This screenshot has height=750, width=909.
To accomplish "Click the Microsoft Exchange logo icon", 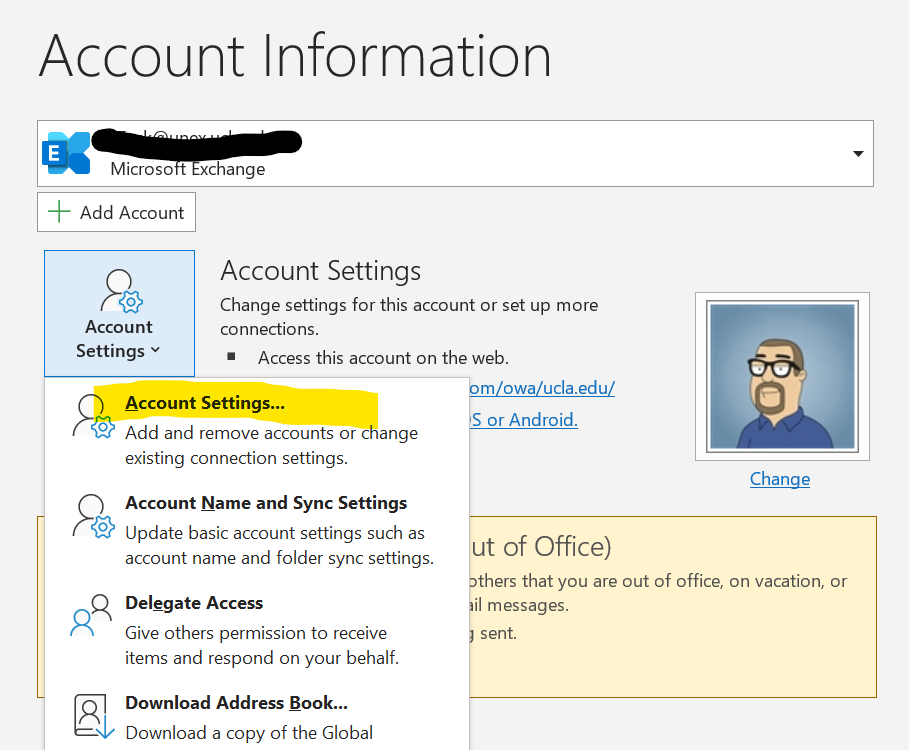I will tap(66, 153).
